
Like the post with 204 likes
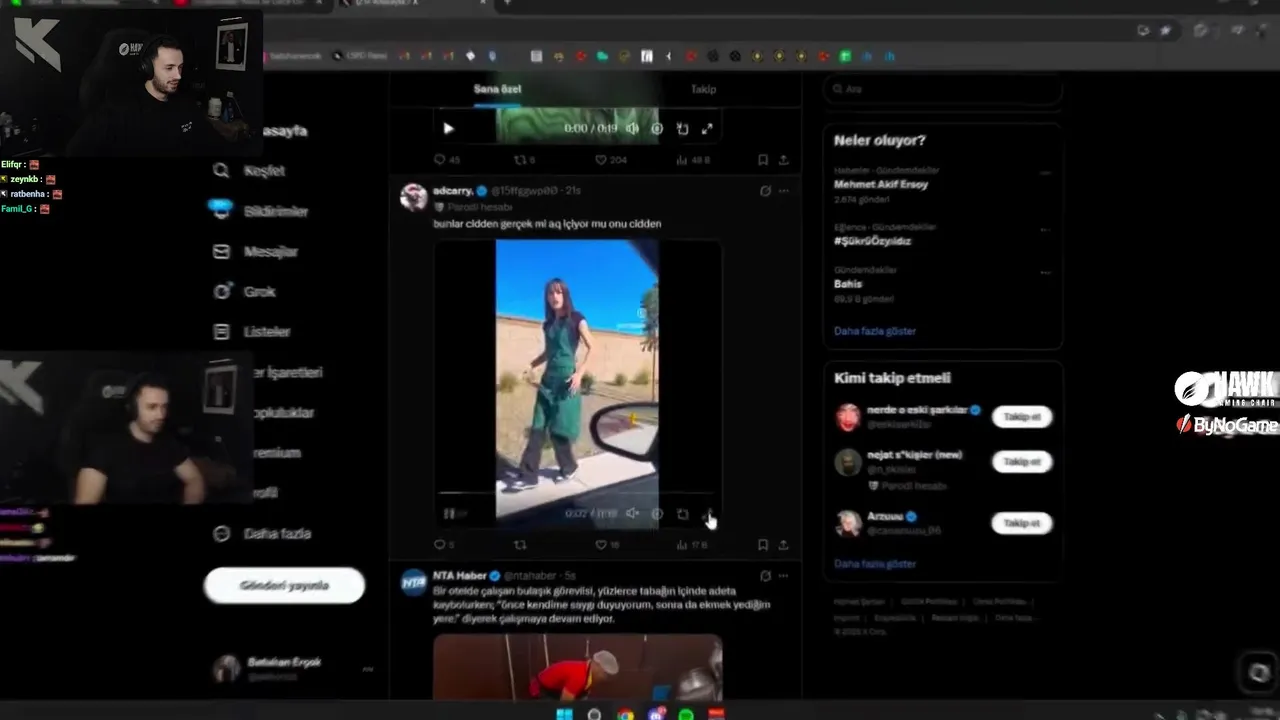coord(610,160)
